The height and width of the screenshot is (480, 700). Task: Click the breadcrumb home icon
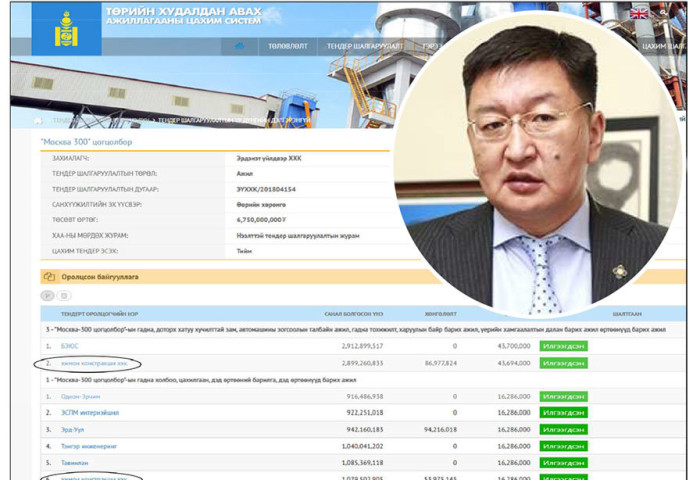coord(39,119)
